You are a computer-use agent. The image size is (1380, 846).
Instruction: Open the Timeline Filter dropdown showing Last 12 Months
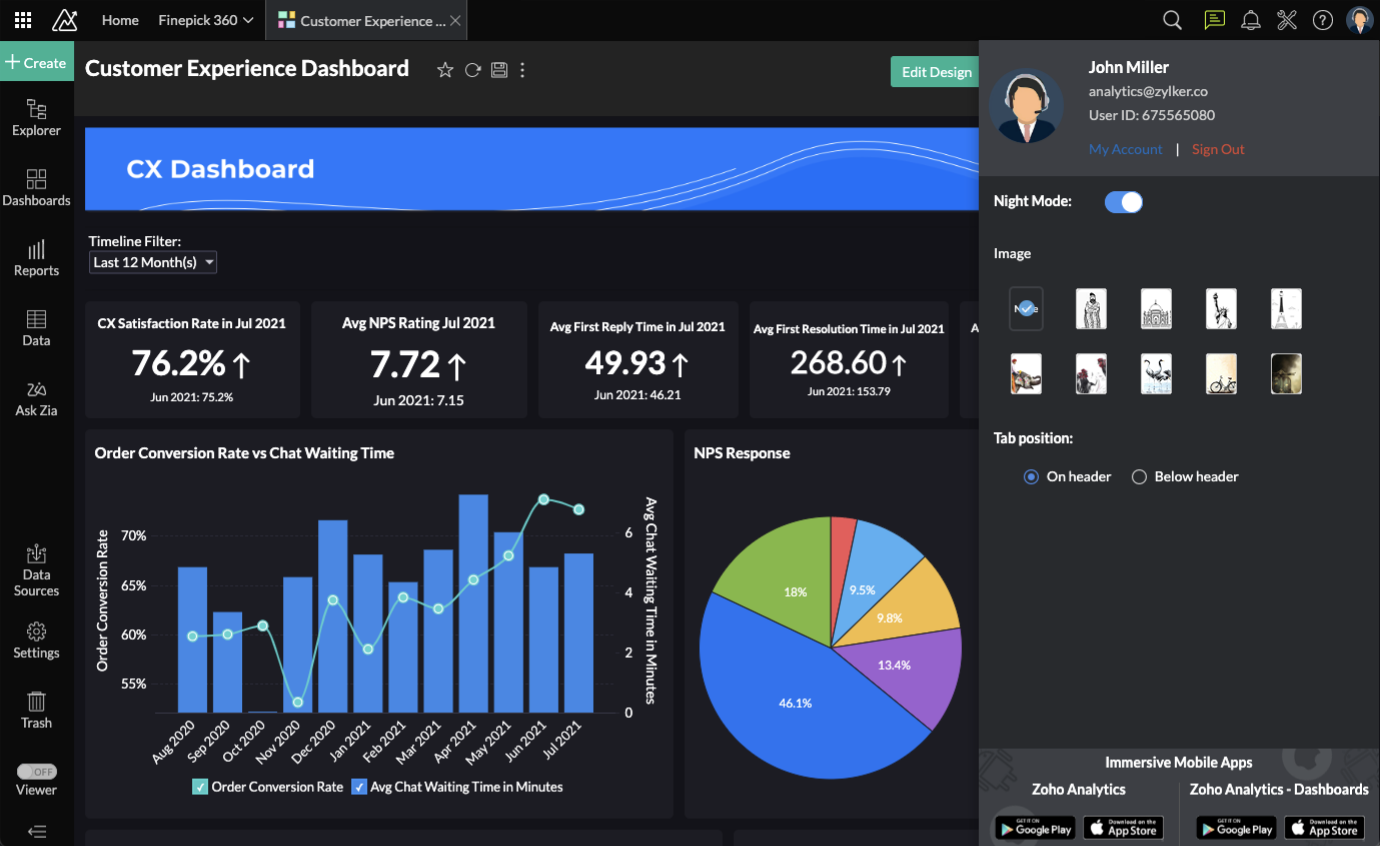click(152, 261)
